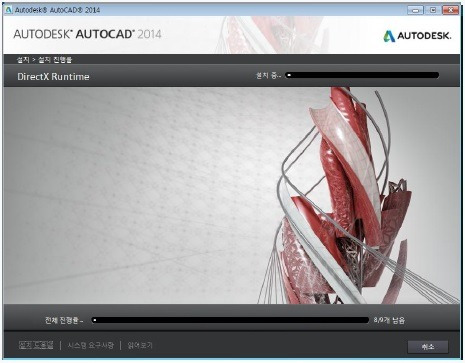Close the AutoCAD 2014 installer window
Viewport: 465px width, 363px height.
450,10
